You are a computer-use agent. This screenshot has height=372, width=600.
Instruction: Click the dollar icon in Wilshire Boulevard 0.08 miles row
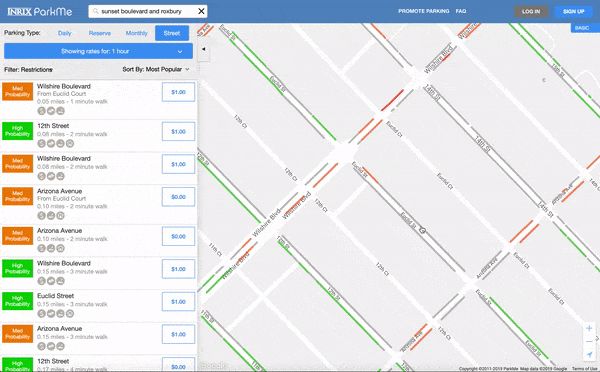[41, 176]
